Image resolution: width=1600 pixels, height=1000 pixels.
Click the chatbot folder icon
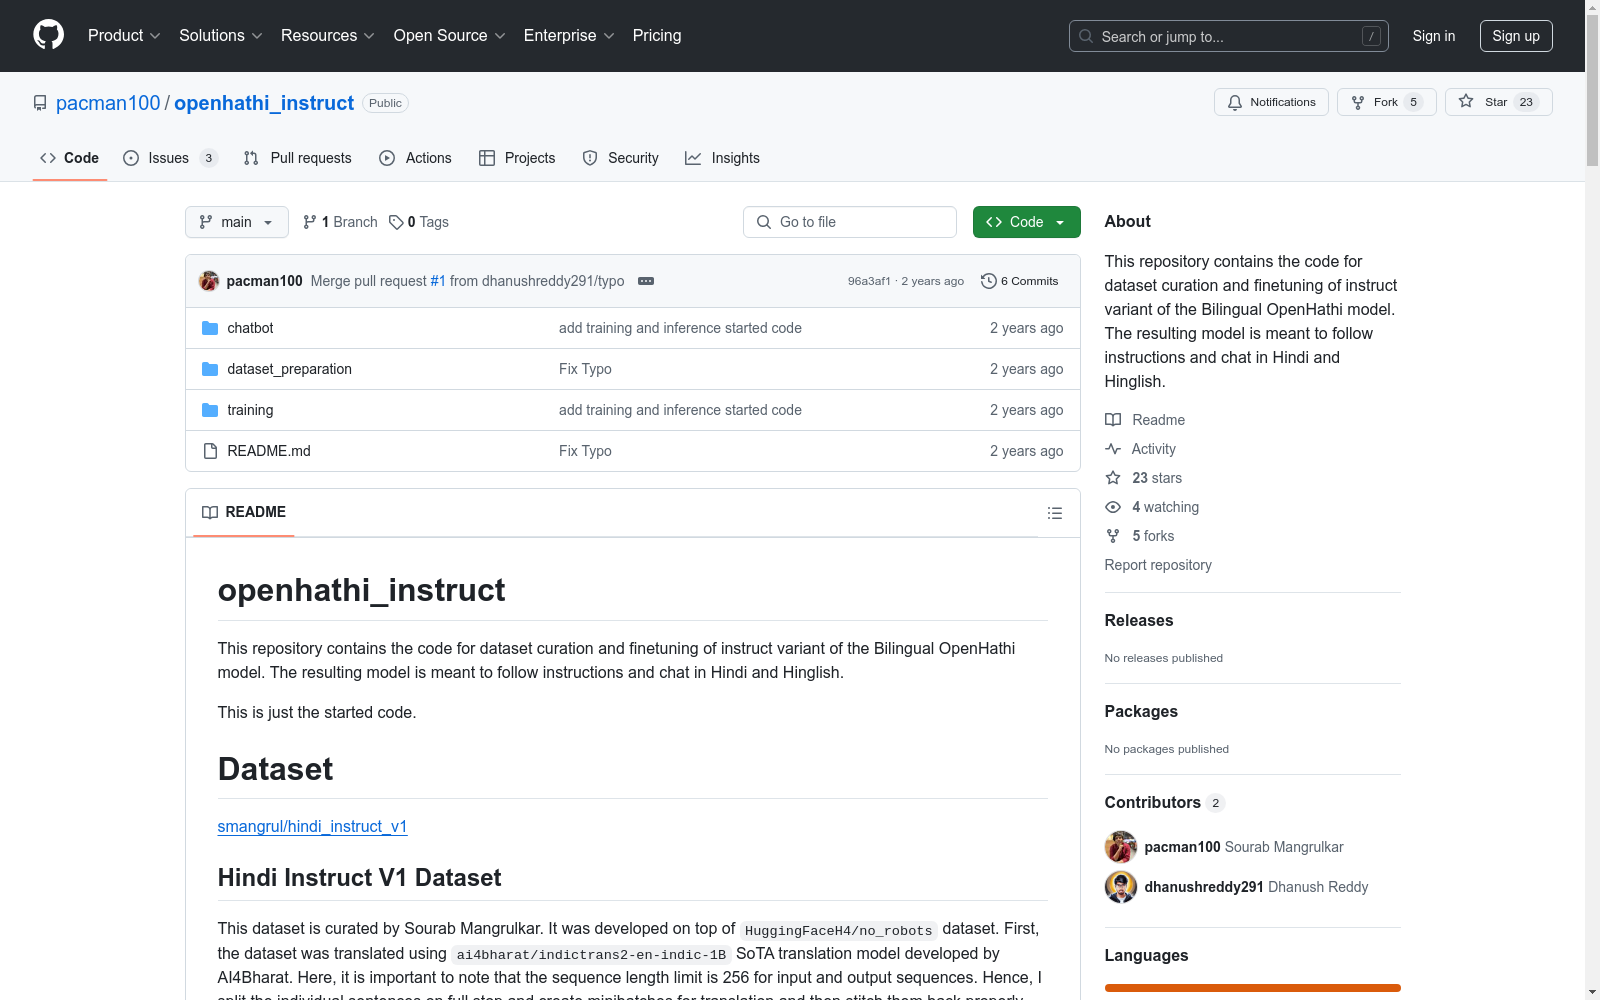(210, 328)
